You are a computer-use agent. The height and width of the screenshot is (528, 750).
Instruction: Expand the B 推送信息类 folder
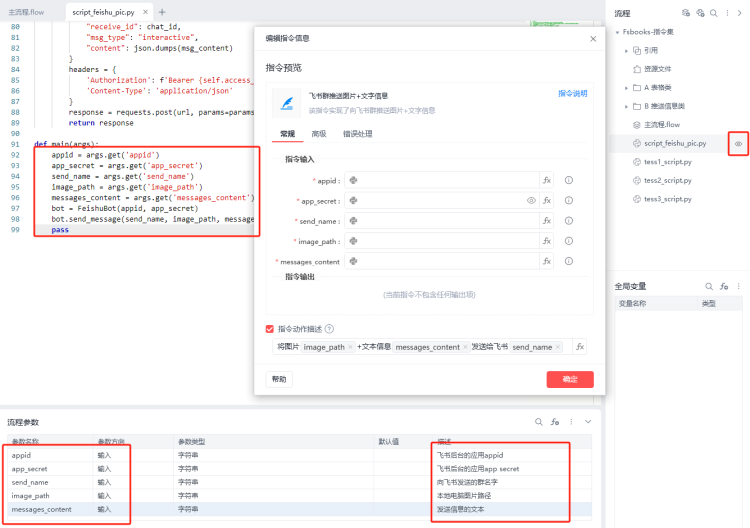(x=626, y=106)
